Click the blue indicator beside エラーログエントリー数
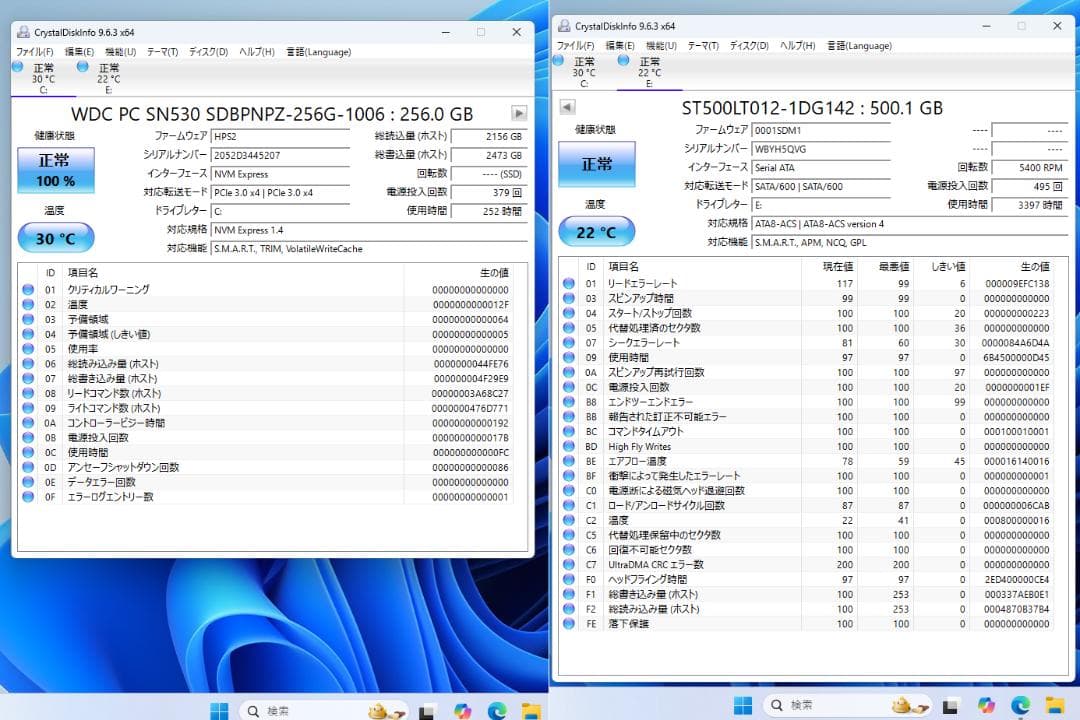Screen dimensions: 1080x720 coord(28,495)
